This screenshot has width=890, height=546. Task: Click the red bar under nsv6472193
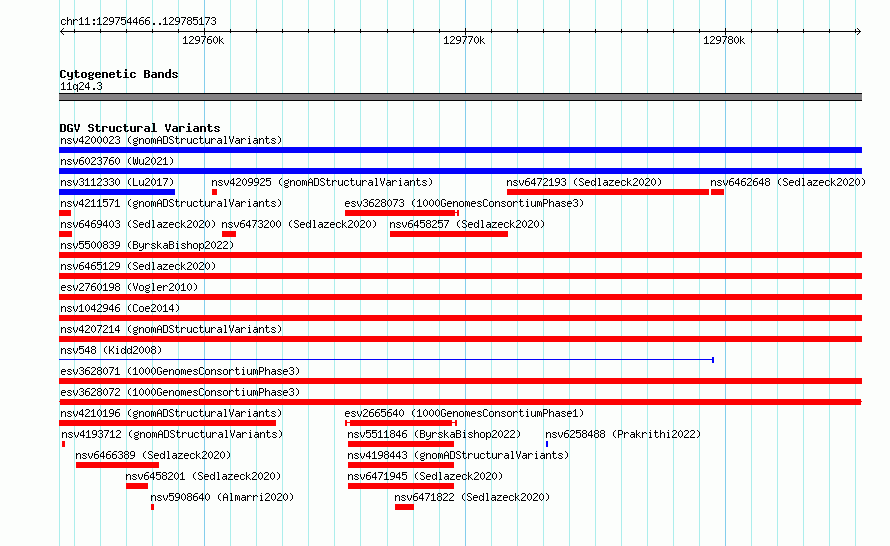tap(608, 192)
